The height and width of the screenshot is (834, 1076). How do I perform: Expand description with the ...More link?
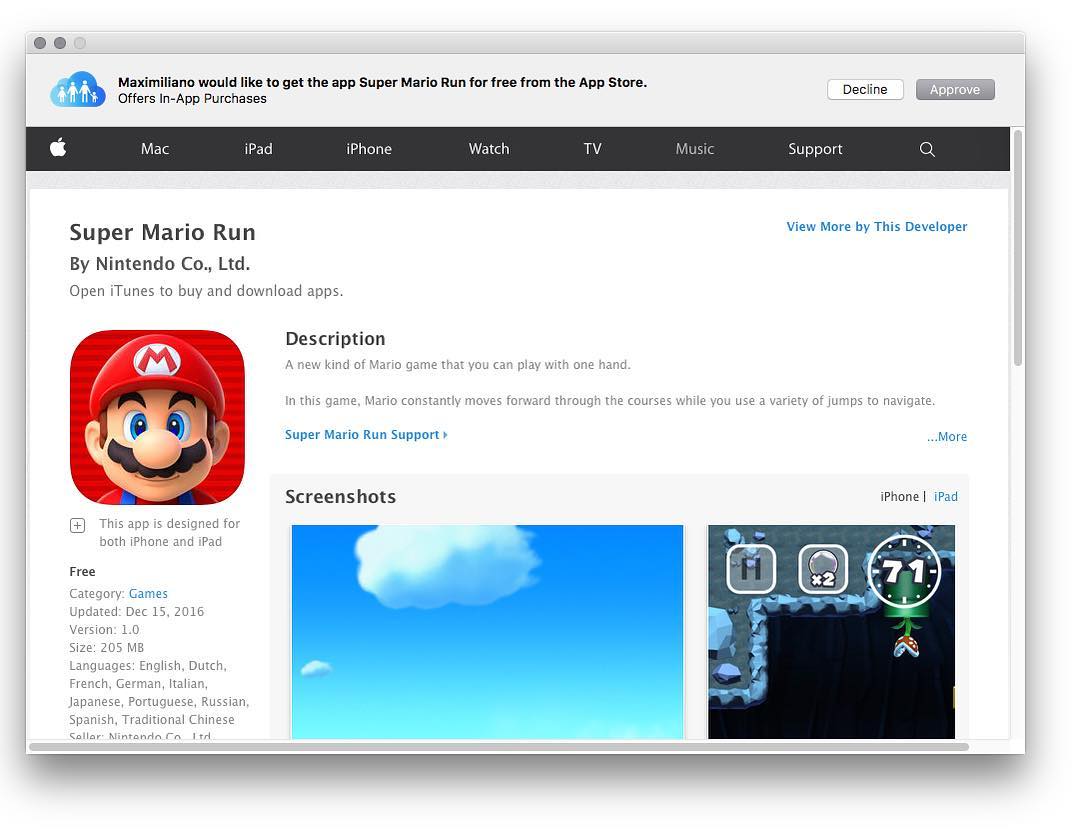[x=947, y=437]
